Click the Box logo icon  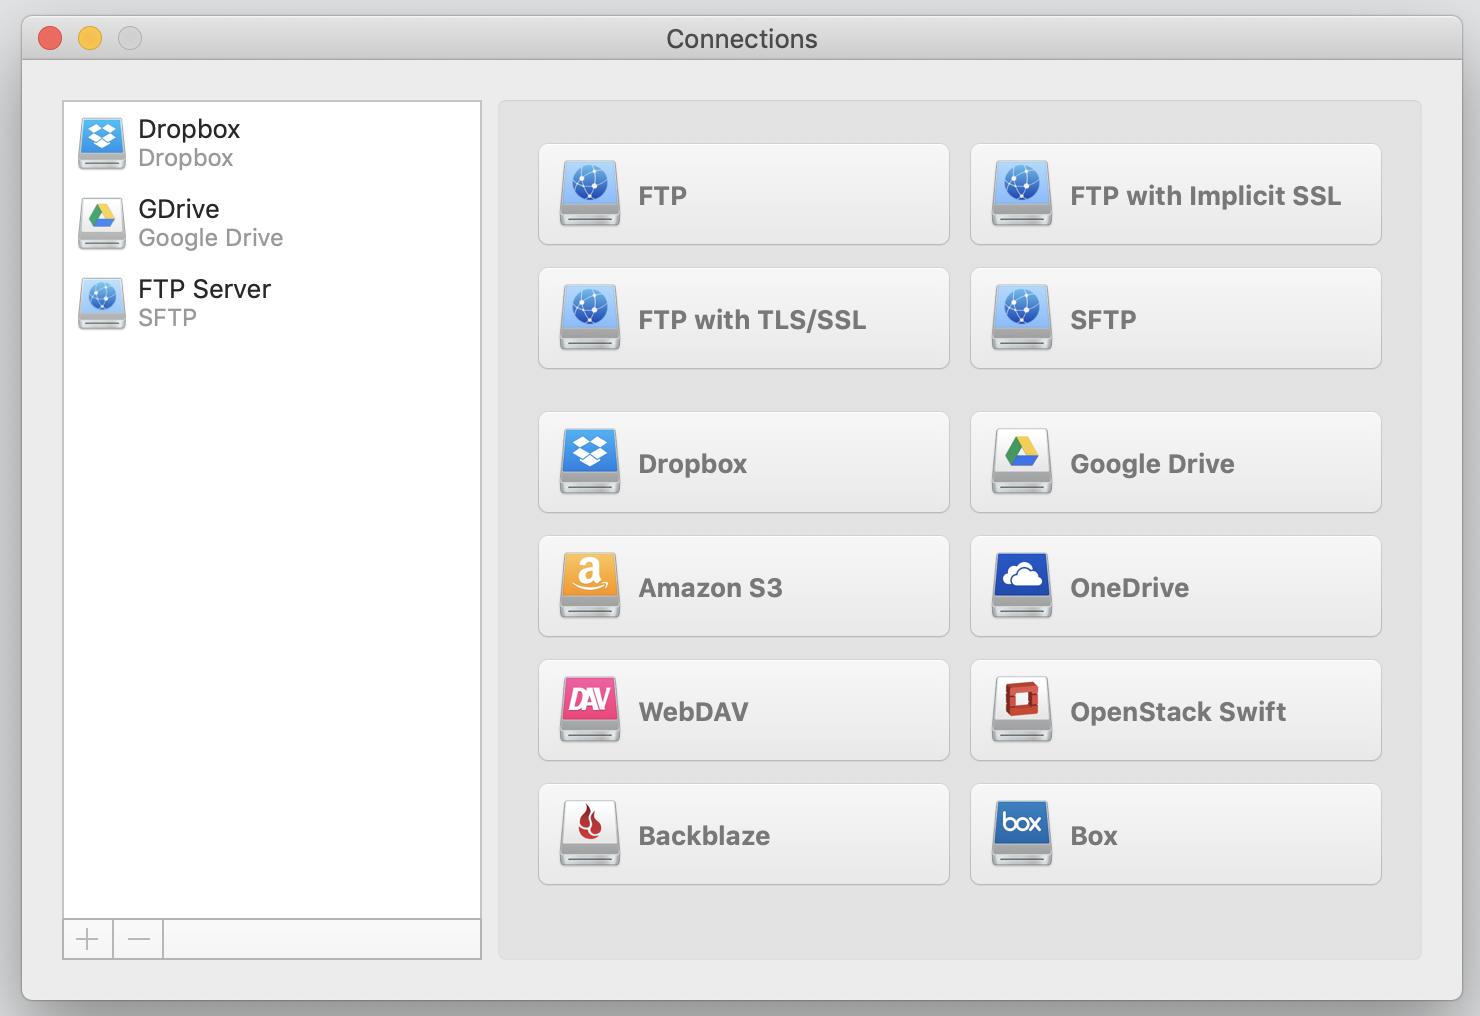(x=1022, y=834)
